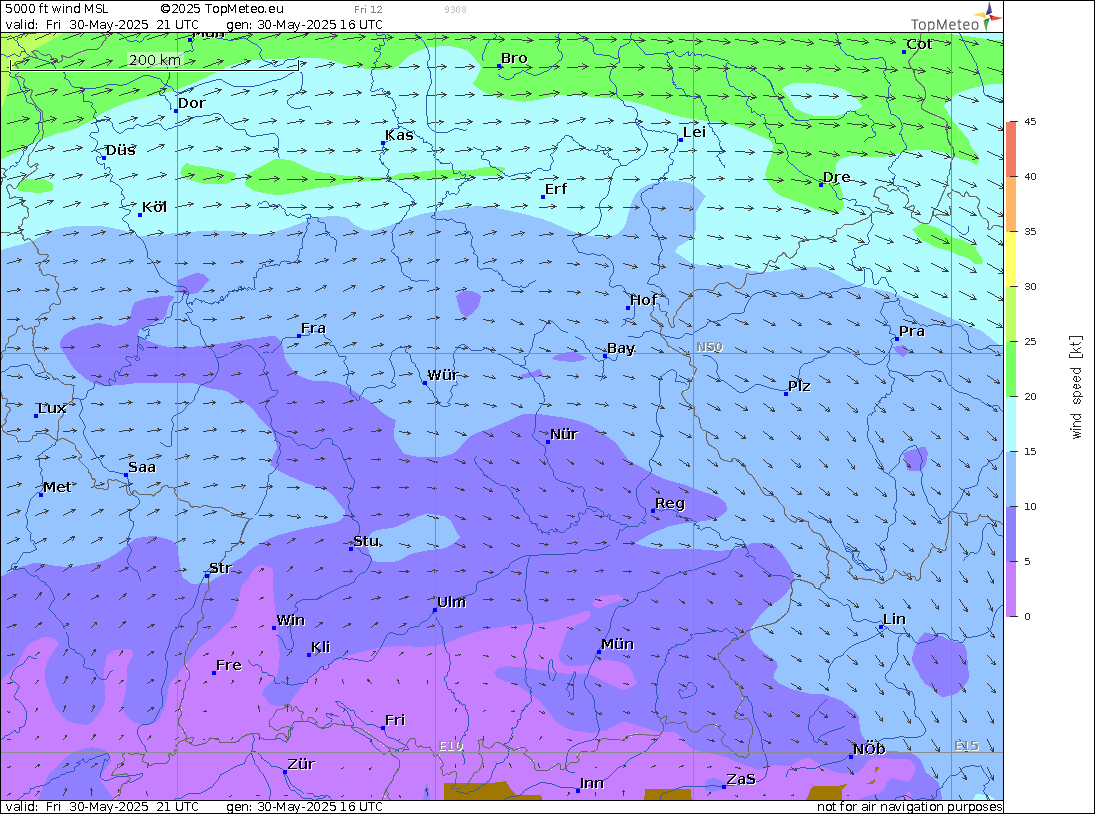Click the ©2025 TopMeteo.eu copyright text

(222, 8)
